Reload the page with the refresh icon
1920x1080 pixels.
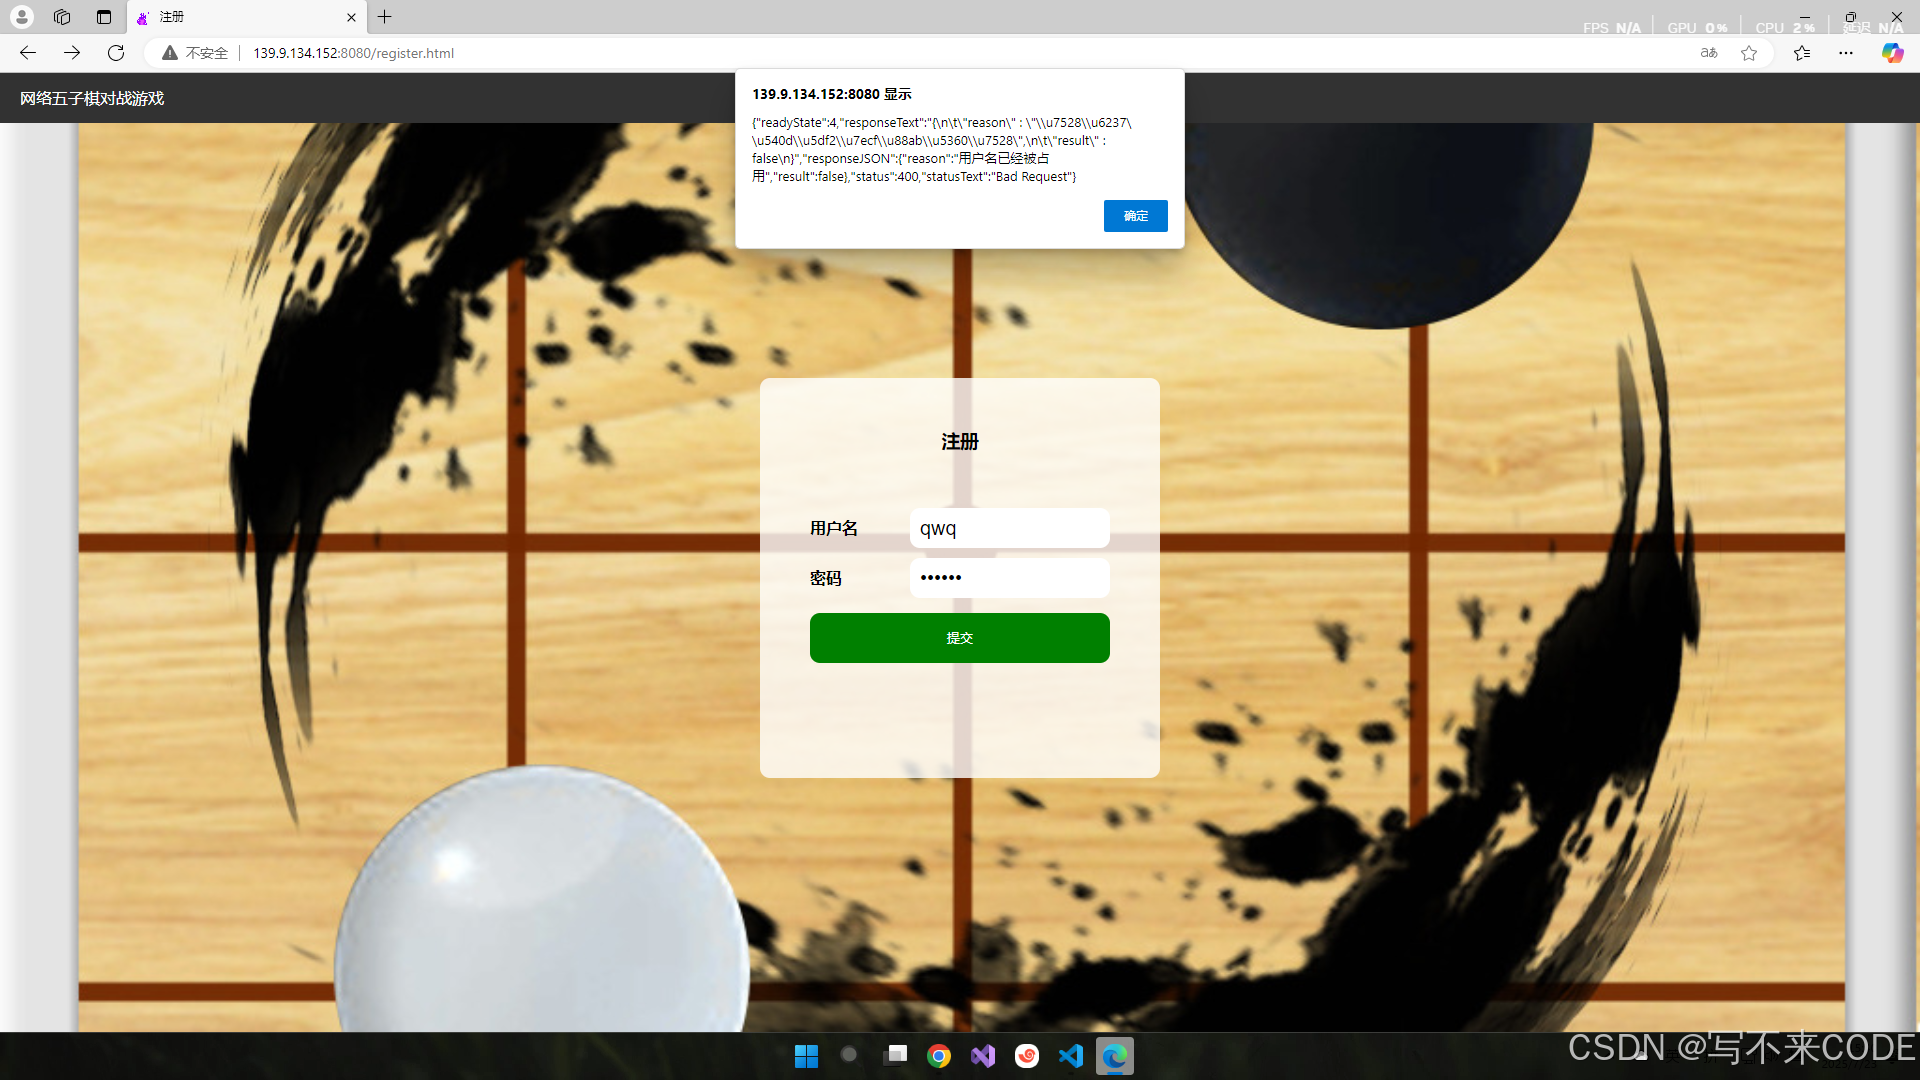point(116,53)
